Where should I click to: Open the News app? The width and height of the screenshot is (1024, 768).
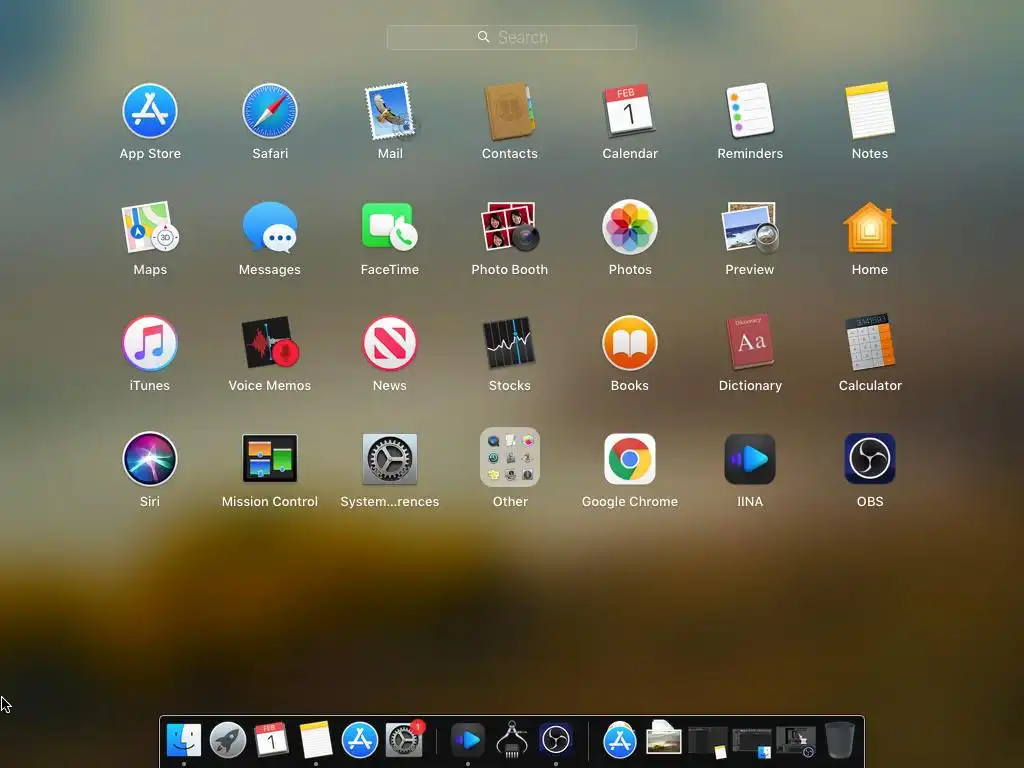pyautogui.click(x=390, y=343)
